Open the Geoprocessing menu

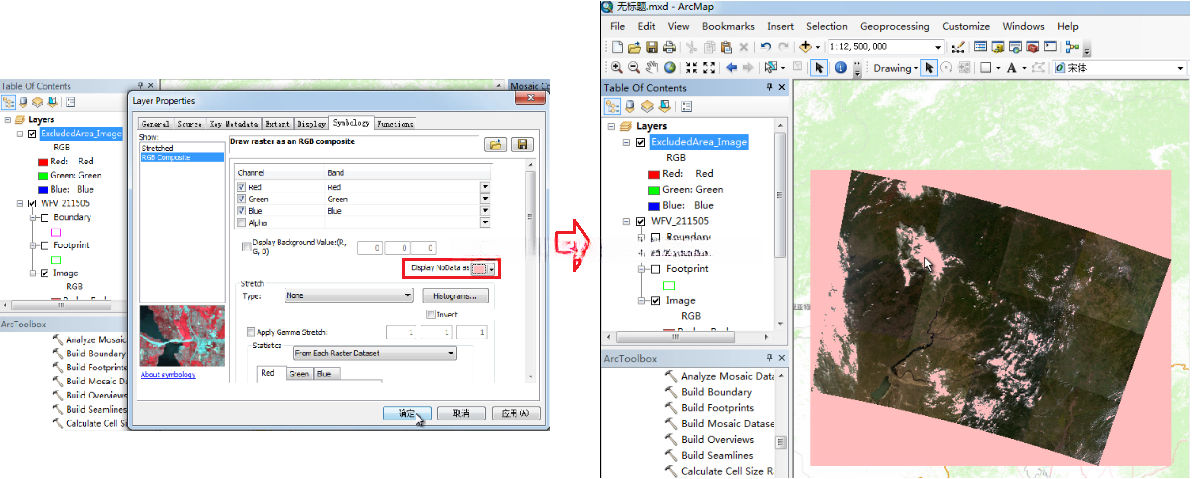pos(895,27)
